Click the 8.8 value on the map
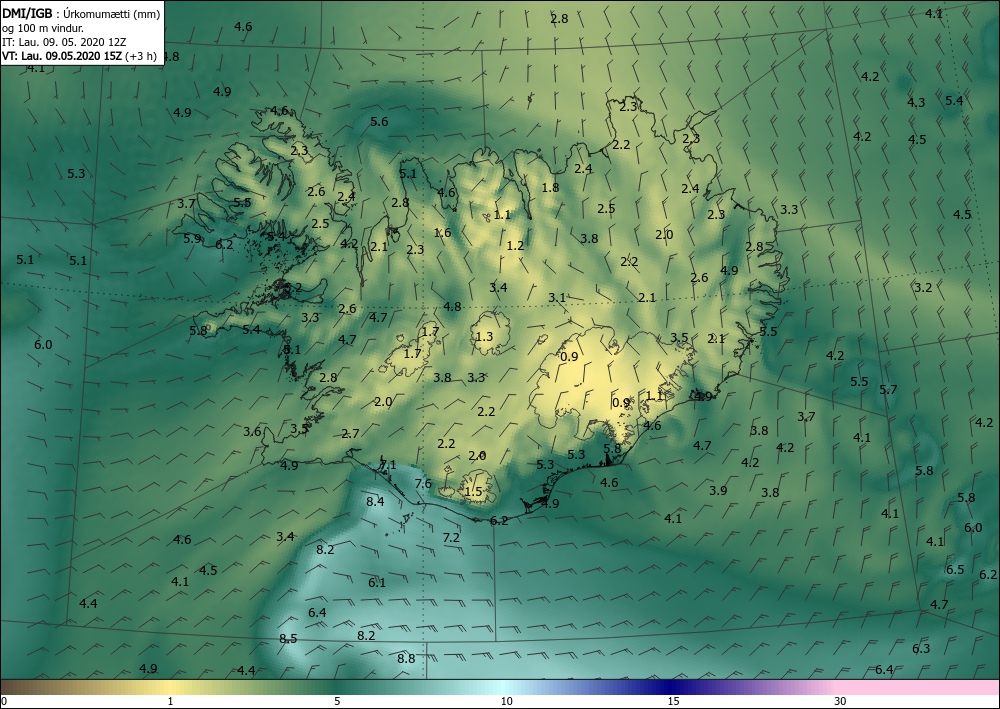 pyautogui.click(x=406, y=659)
